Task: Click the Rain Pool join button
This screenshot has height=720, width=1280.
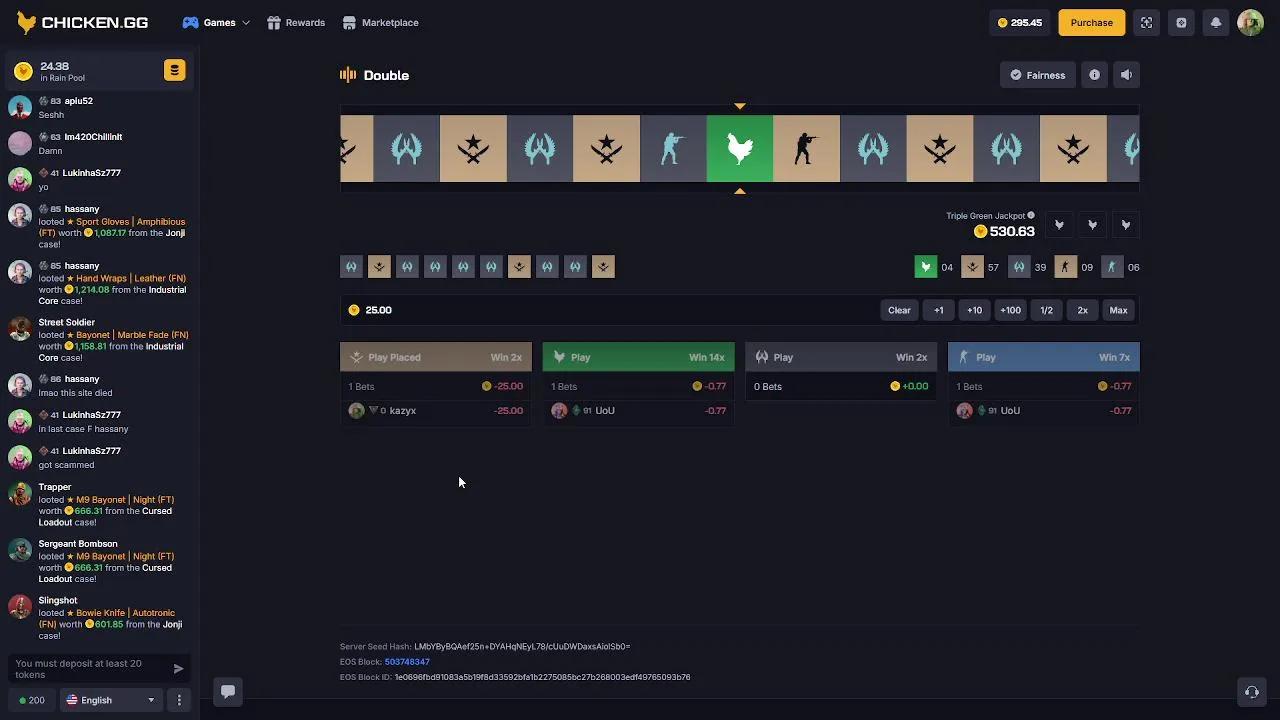Action: [175, 70]
